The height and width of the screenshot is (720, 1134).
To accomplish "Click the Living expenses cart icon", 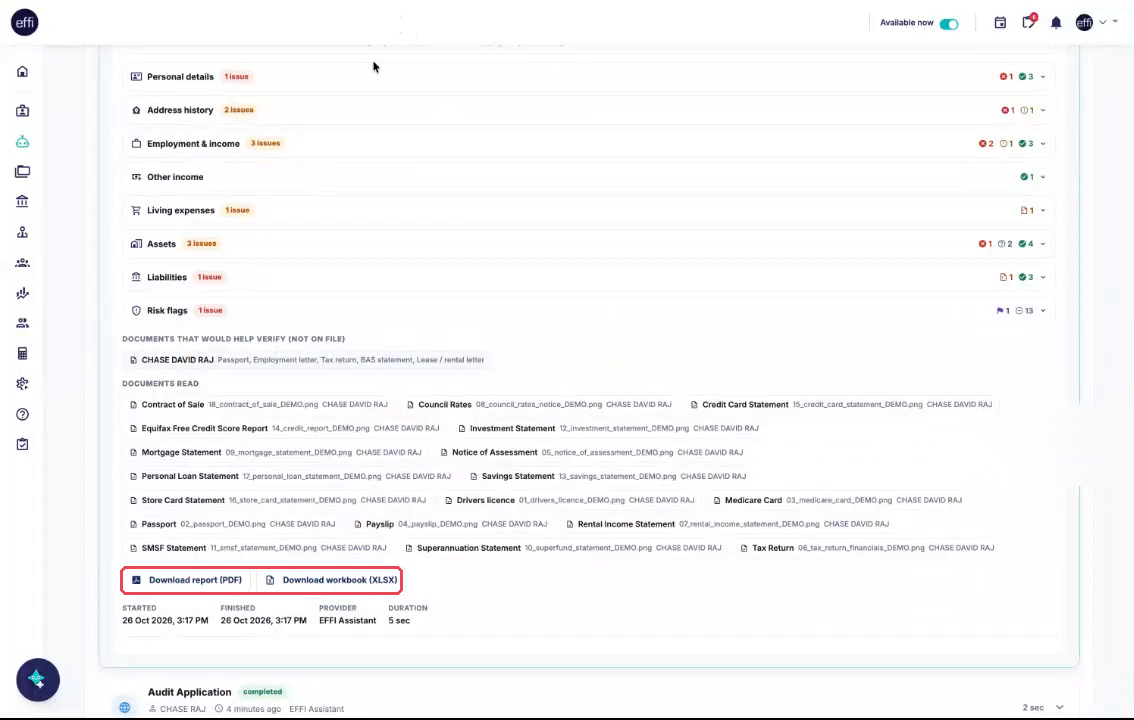I will [136, 210].
